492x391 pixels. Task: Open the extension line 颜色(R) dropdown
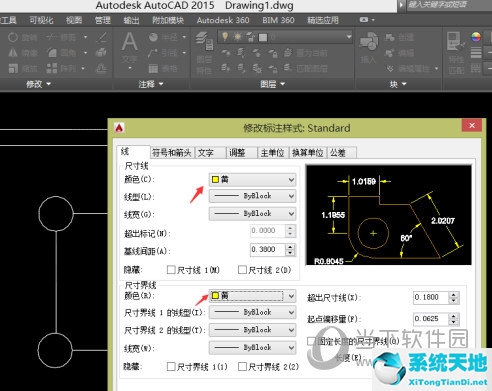tap(252, 296)
